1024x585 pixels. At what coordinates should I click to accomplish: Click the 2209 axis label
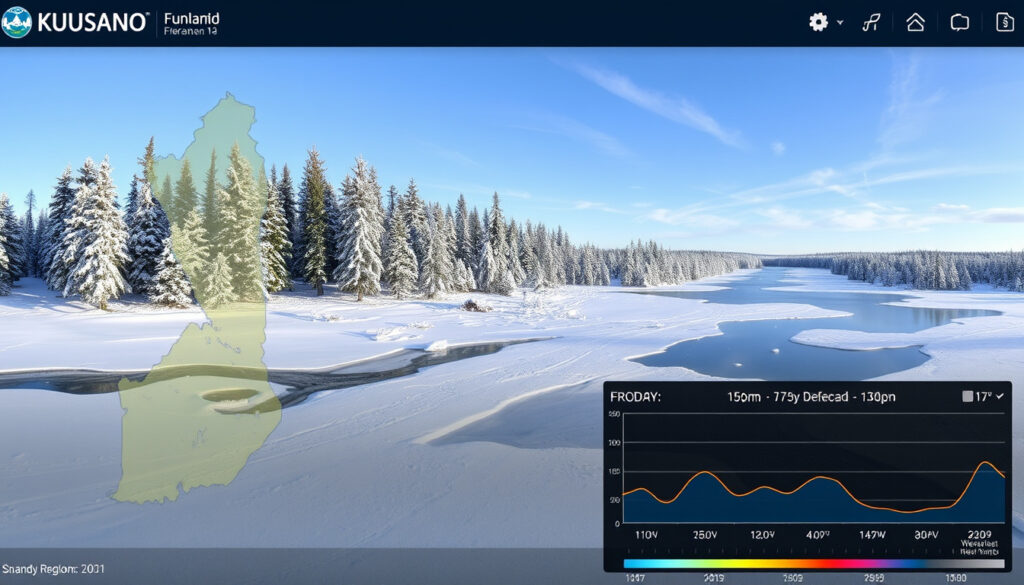[979, 534]
